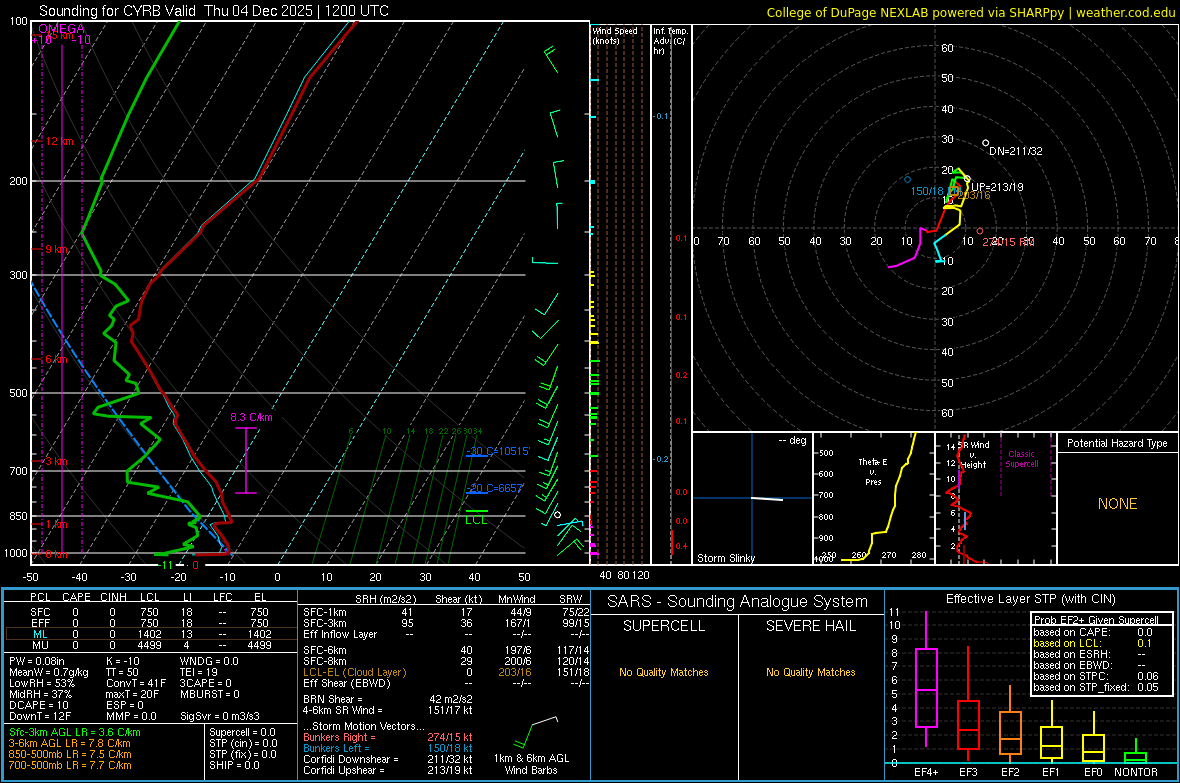Click the 'Potential Hazard Type' header

coord(1117,443)
